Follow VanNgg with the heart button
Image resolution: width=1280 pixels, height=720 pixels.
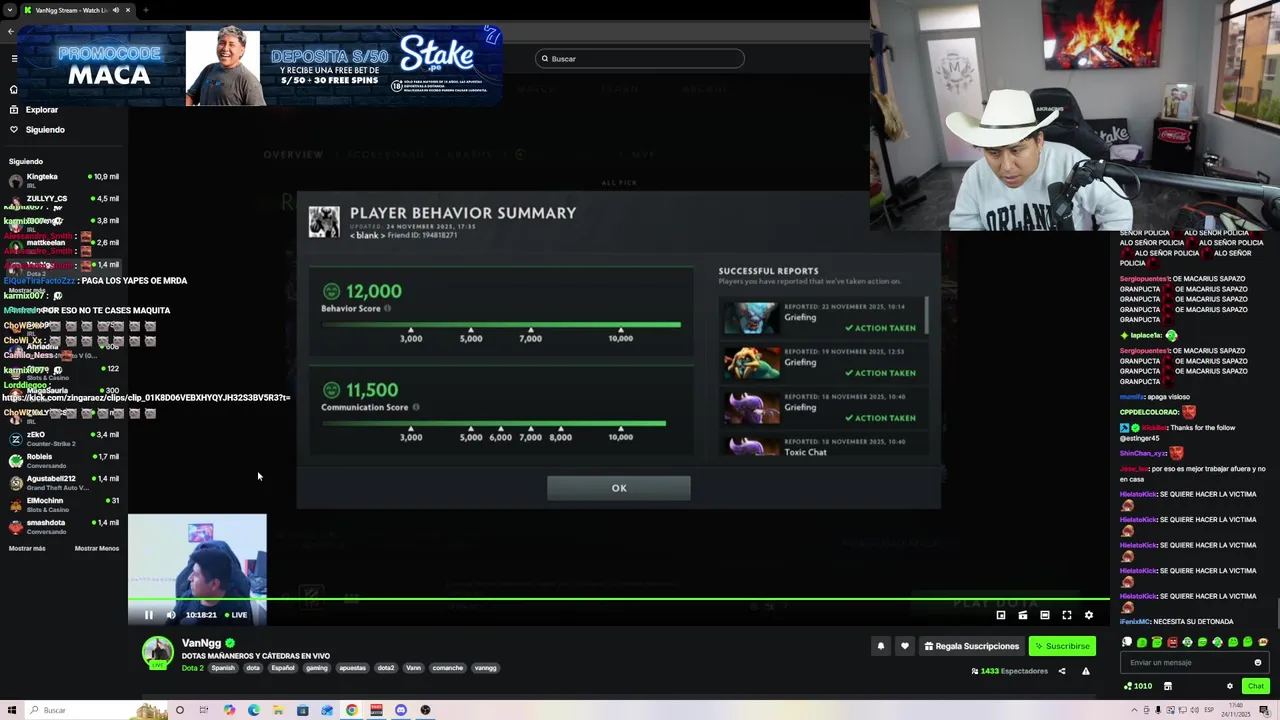pos(905,646)
